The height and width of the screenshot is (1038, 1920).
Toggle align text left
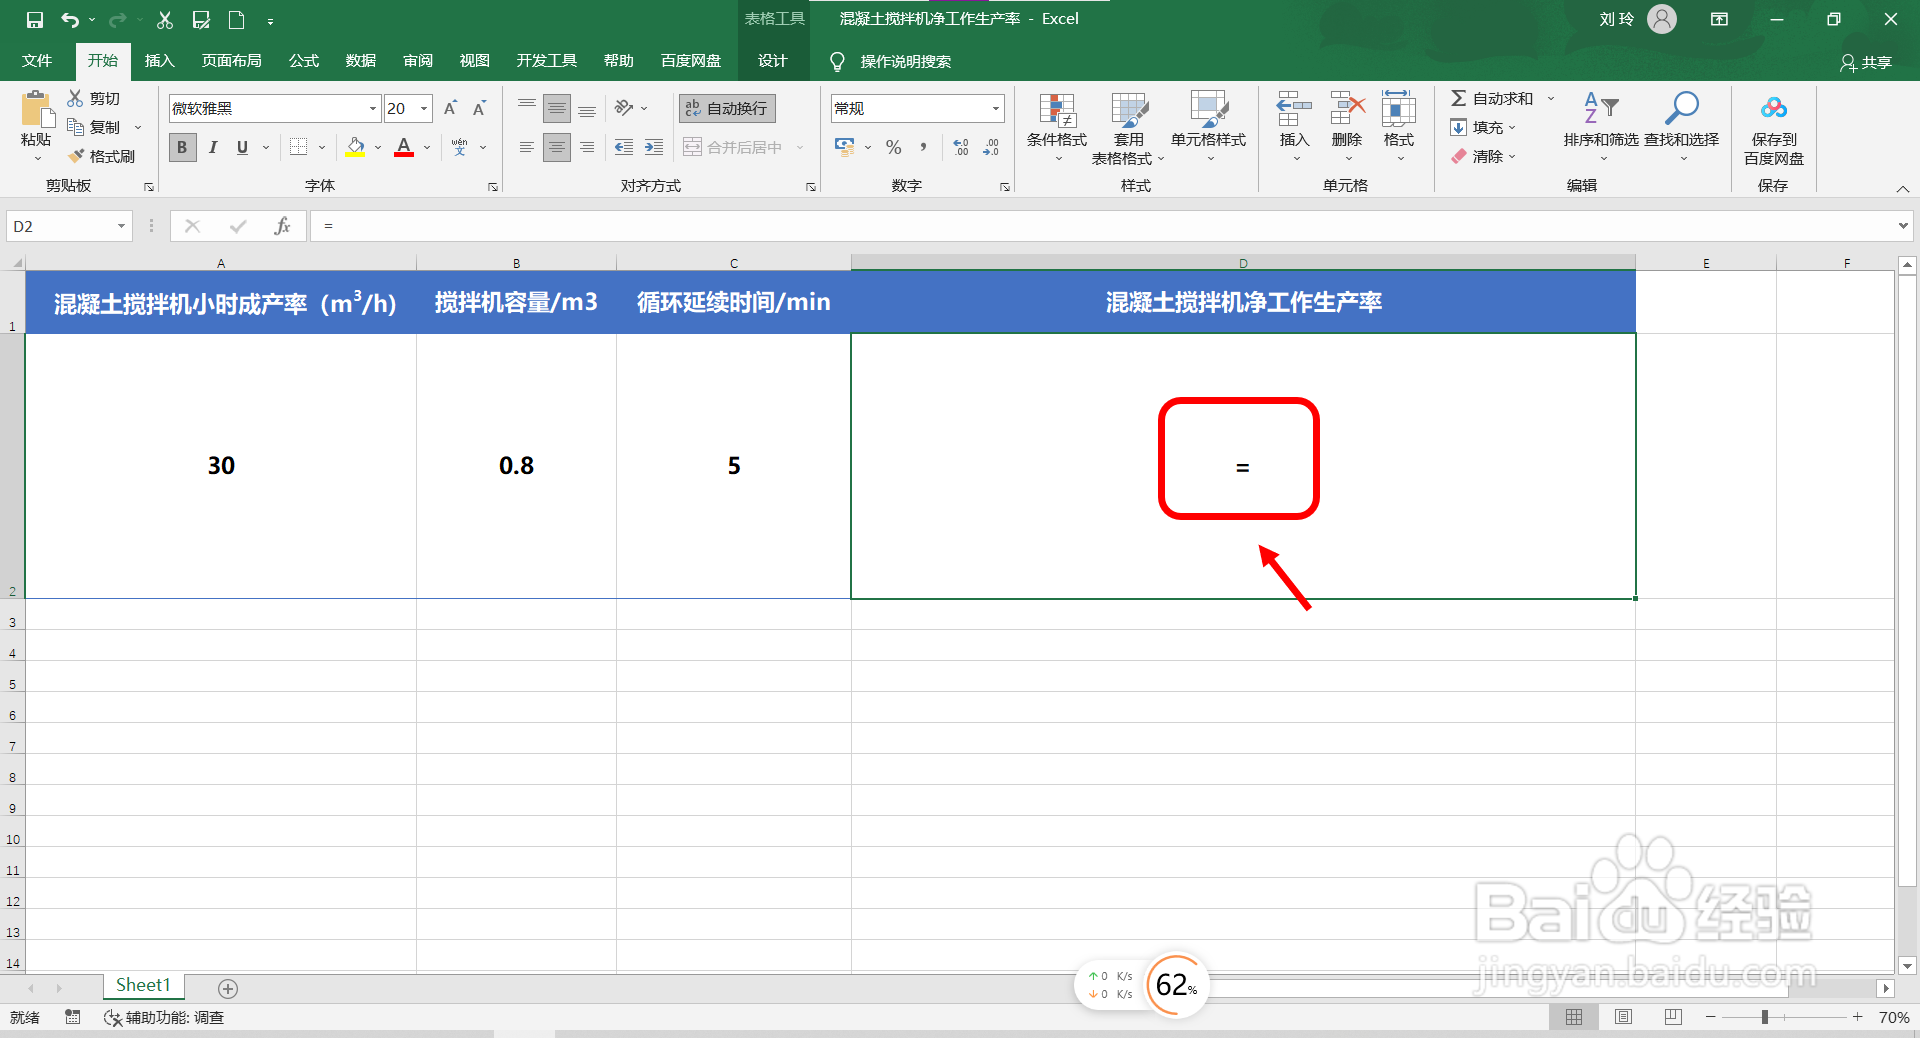527,147
